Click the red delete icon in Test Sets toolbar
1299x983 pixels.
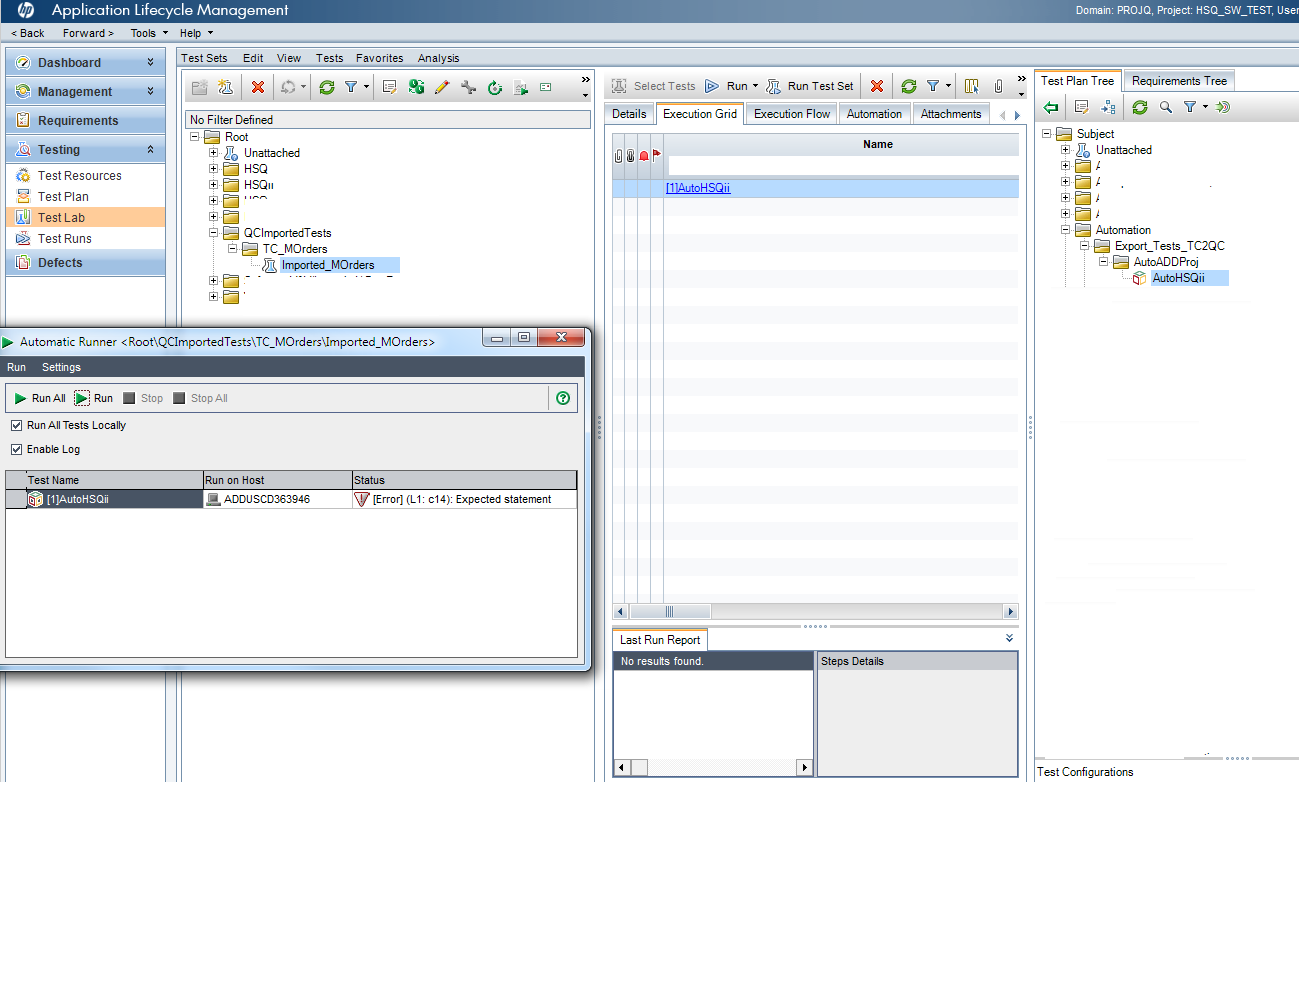[257, 87]
